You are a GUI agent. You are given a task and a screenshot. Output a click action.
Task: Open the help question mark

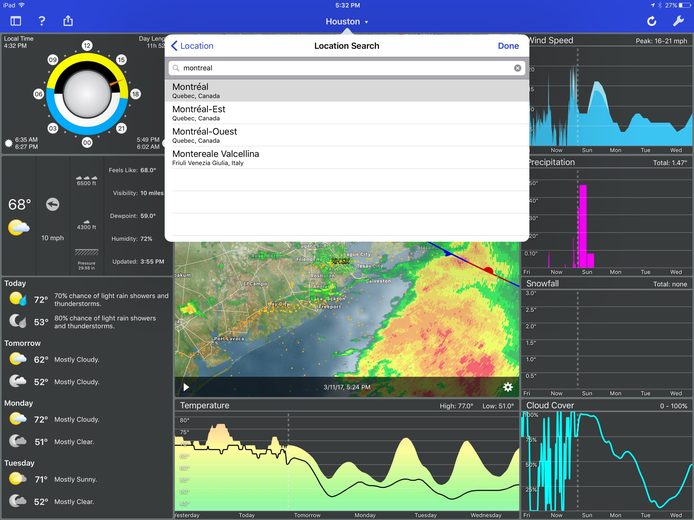tap(42, 21)
